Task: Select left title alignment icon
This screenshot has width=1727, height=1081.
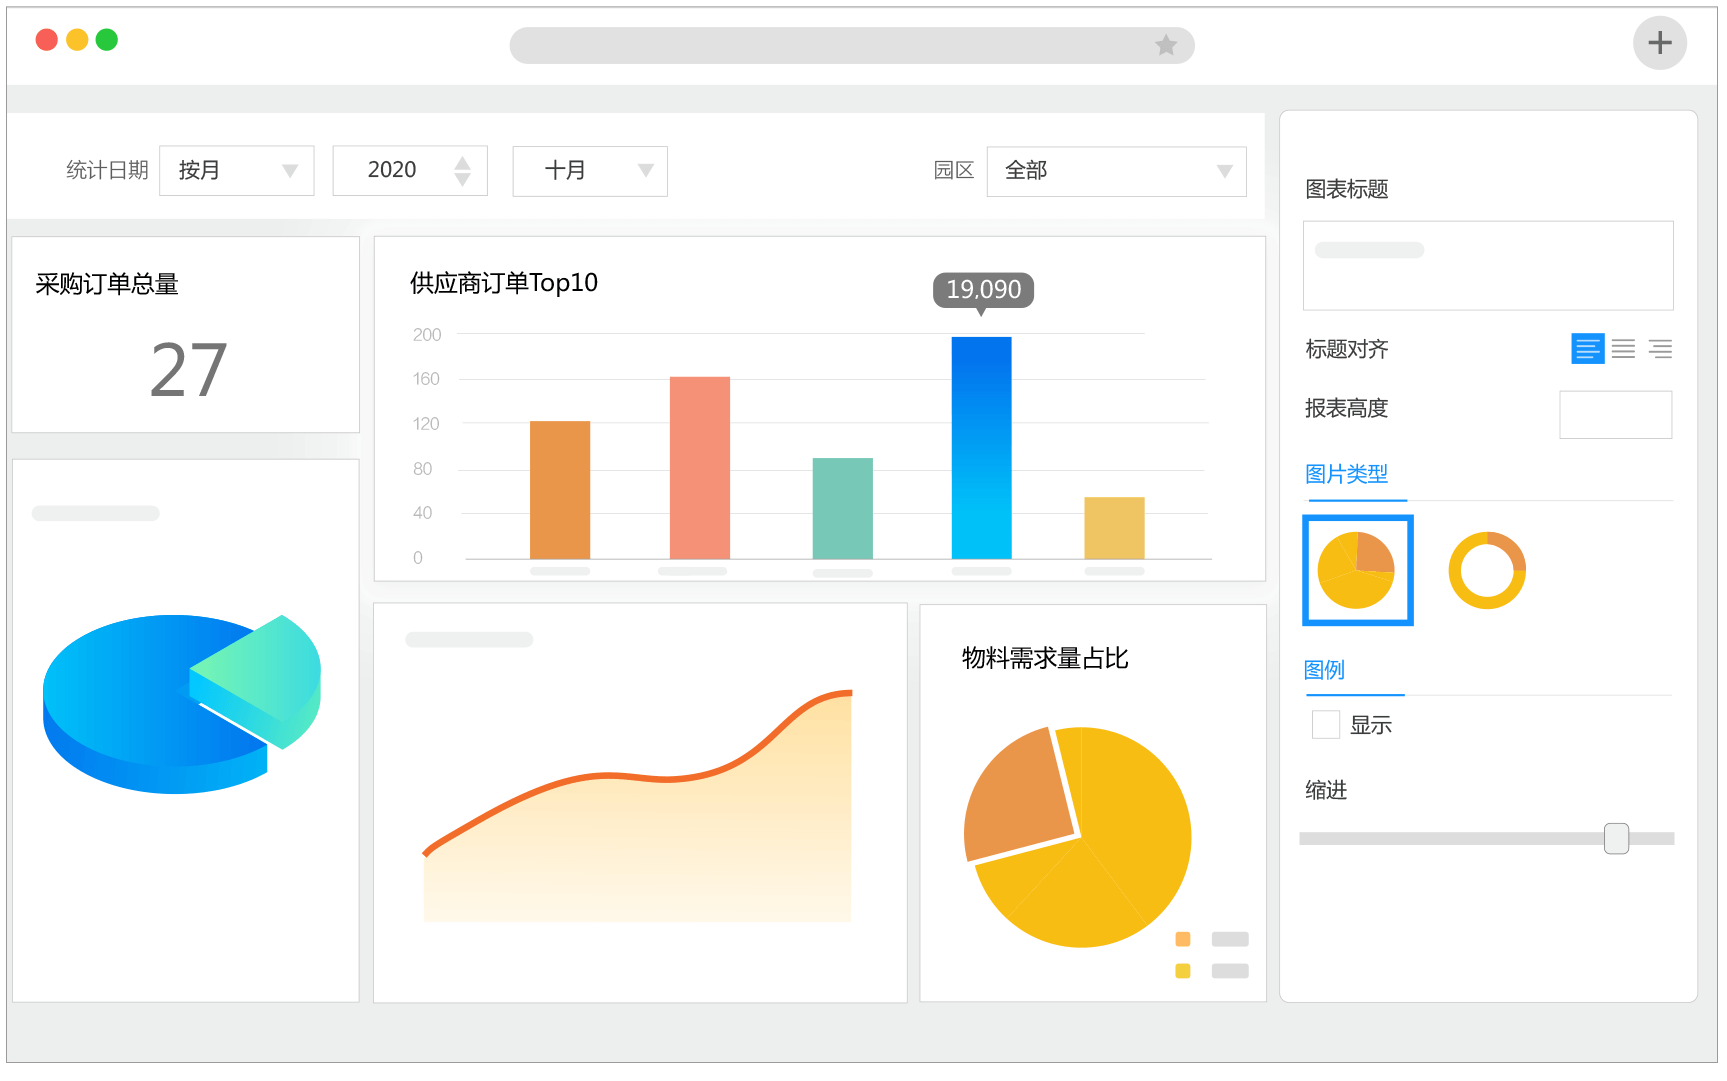Action: coord(1587,349)
